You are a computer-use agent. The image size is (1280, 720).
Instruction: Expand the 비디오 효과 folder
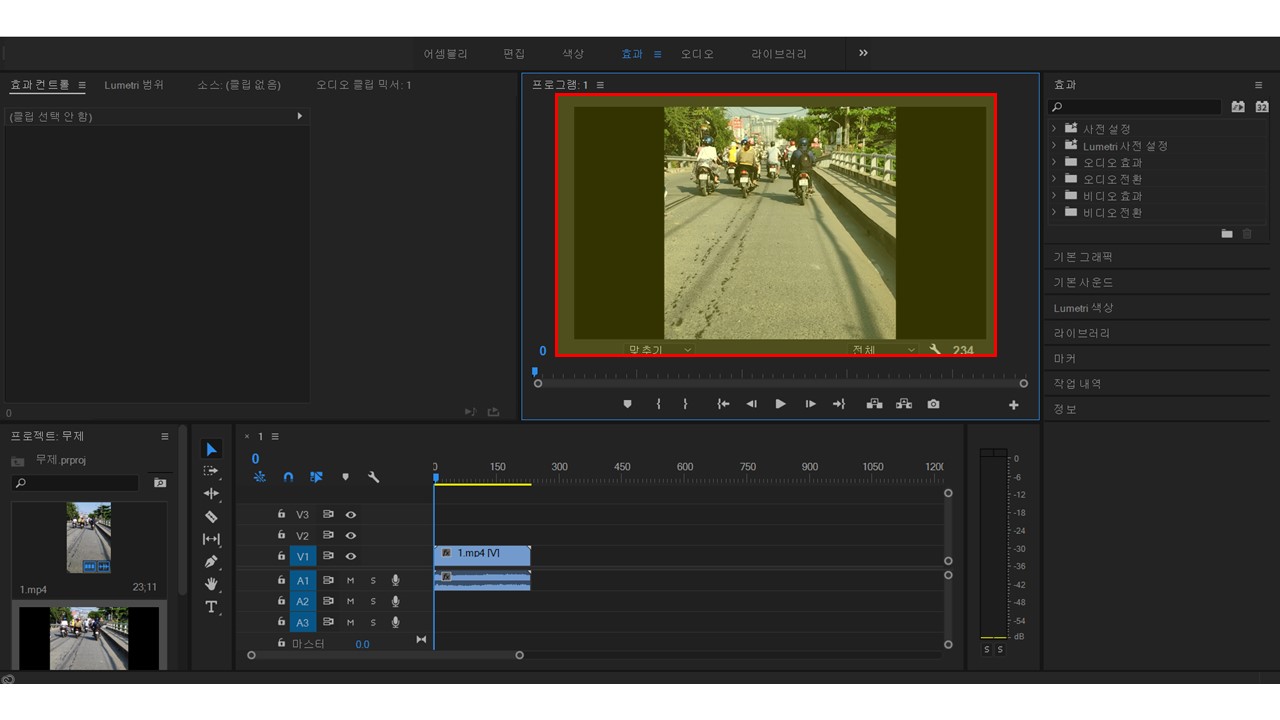(1054, 196)
